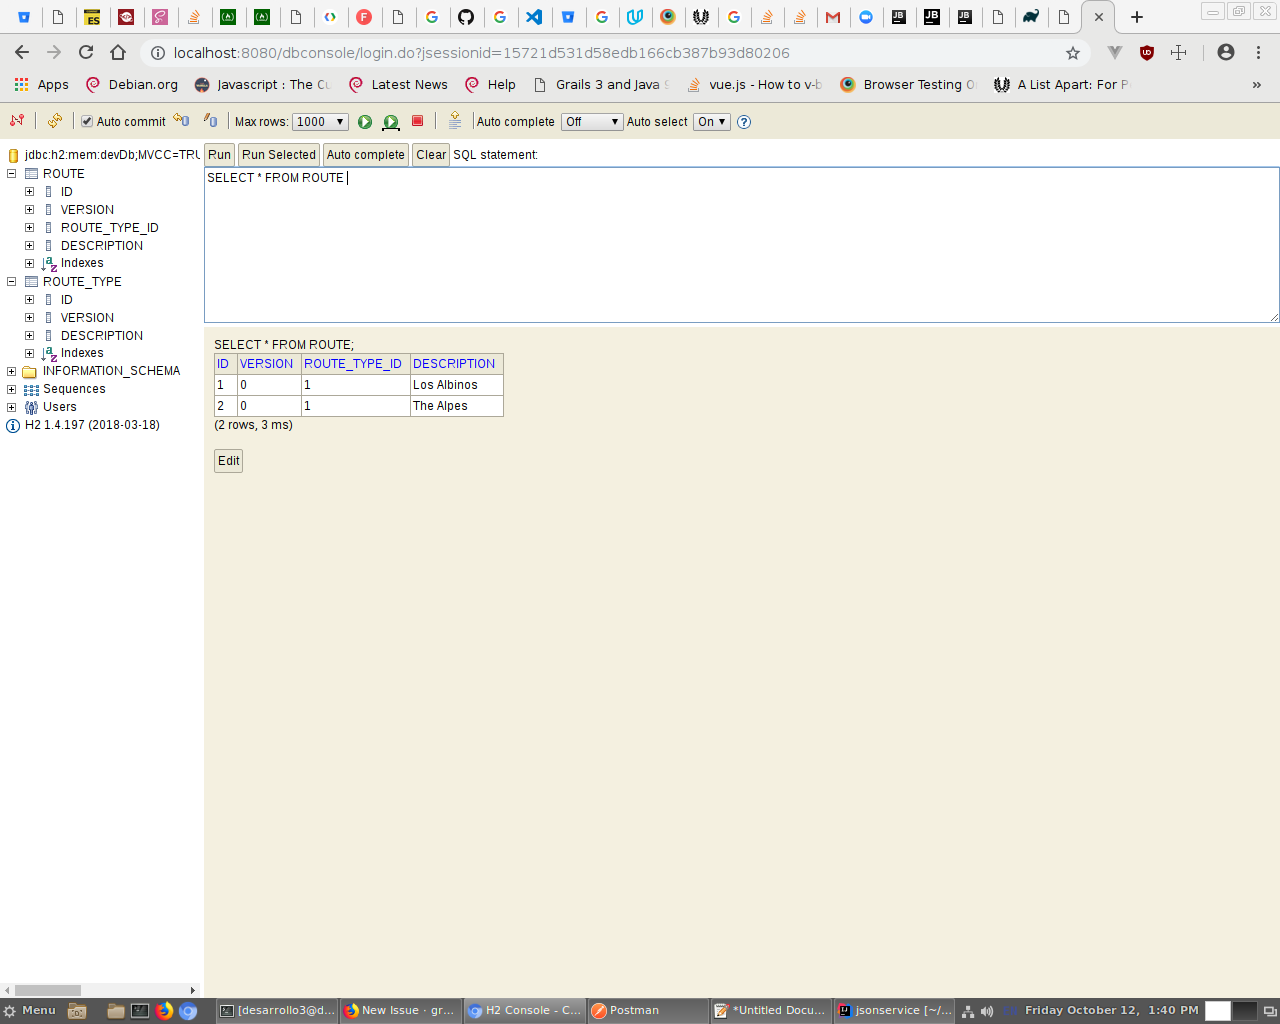Click the Refresh icon in H2 toolbar
This screenshot has height=1024, width=1280.
pos(55,121)
